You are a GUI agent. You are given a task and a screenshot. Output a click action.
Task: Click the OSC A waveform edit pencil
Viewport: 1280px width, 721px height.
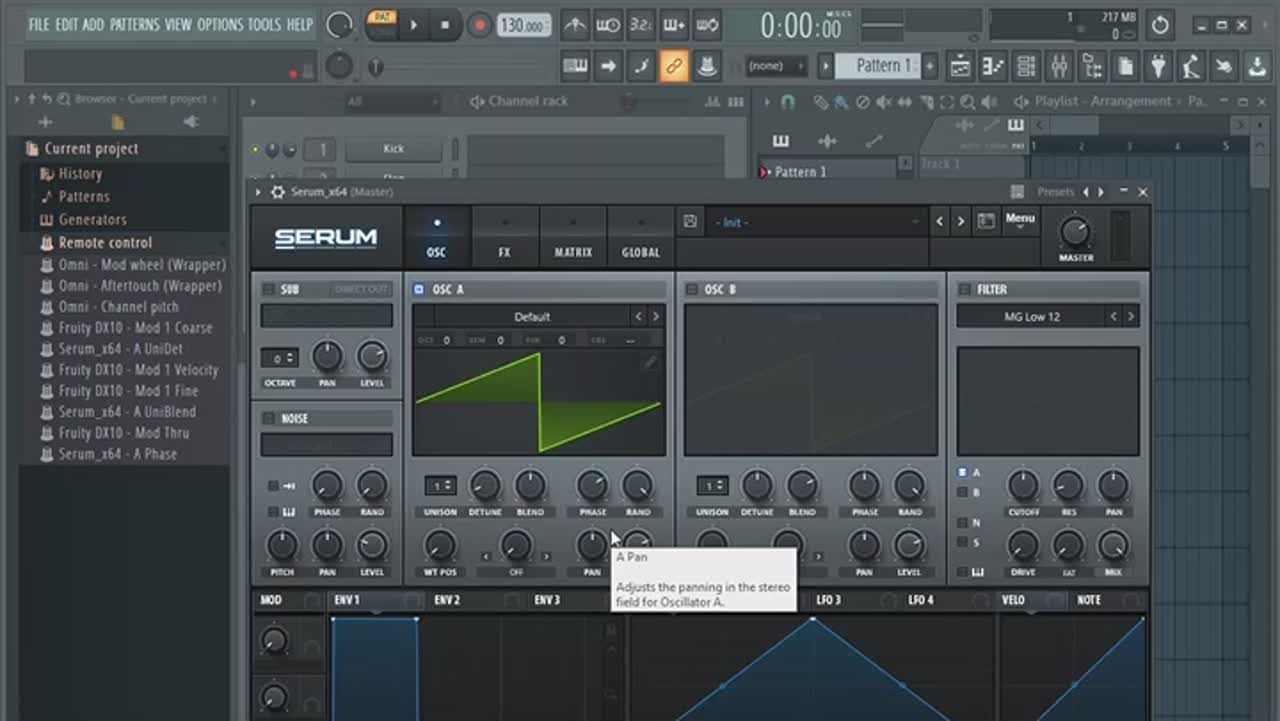pos(650,362)
